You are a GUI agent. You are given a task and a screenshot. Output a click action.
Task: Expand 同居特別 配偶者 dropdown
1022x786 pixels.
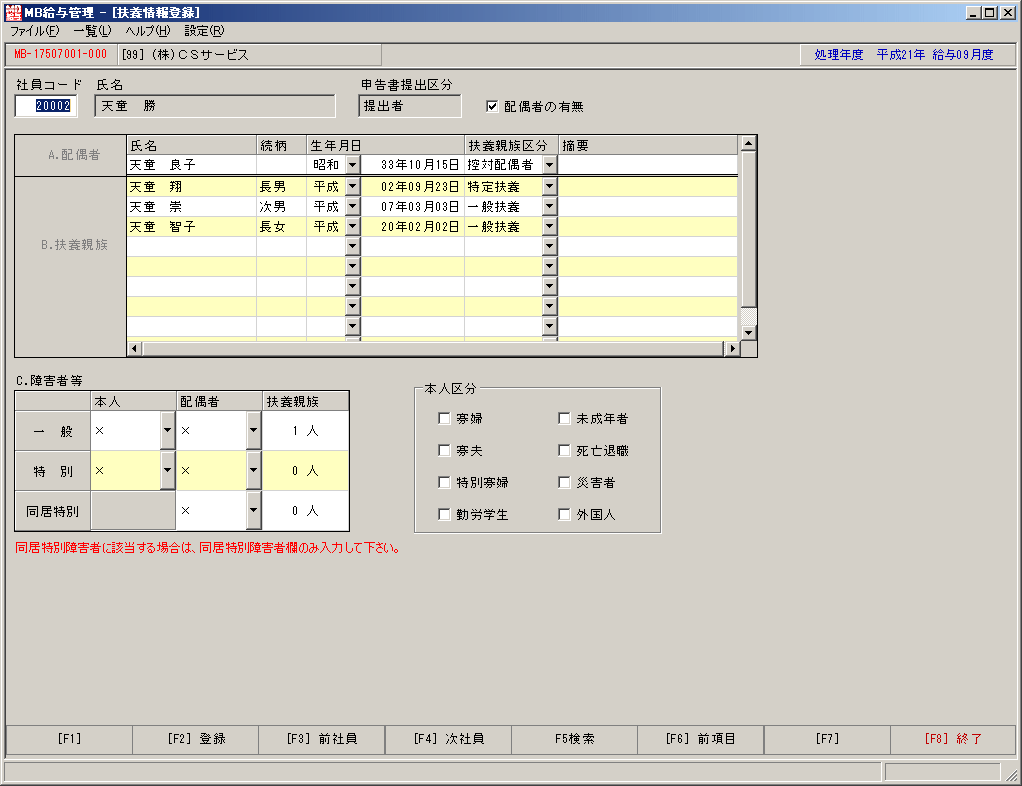pos(254,510)
